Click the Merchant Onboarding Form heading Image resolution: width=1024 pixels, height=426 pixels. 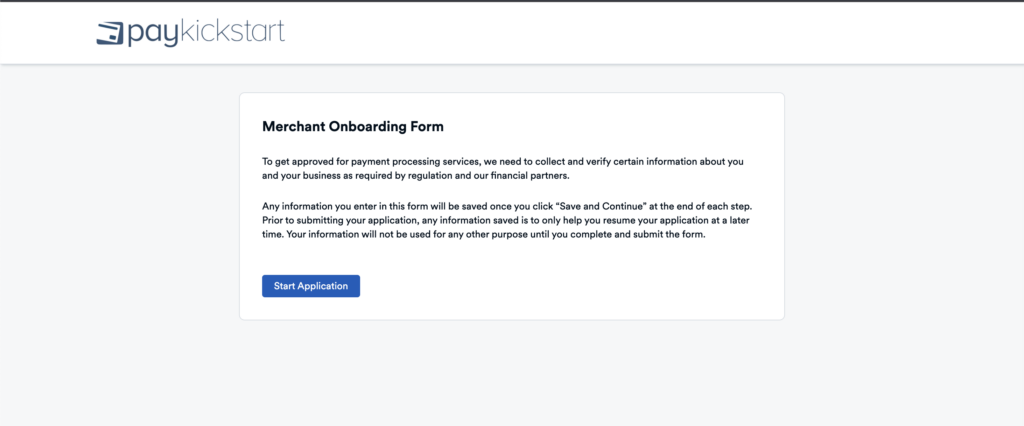pyautogui.click(x=352, y=127)
